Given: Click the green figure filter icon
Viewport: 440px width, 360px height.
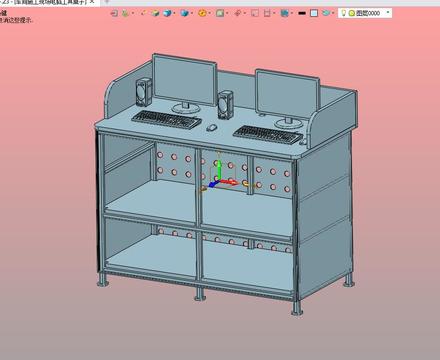Looking at the screenshot, I should (x=125, y=13).
